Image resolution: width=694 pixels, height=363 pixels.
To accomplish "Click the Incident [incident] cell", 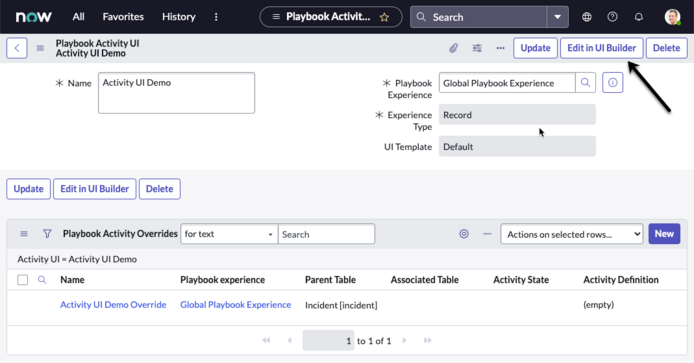I will point(341,305).
